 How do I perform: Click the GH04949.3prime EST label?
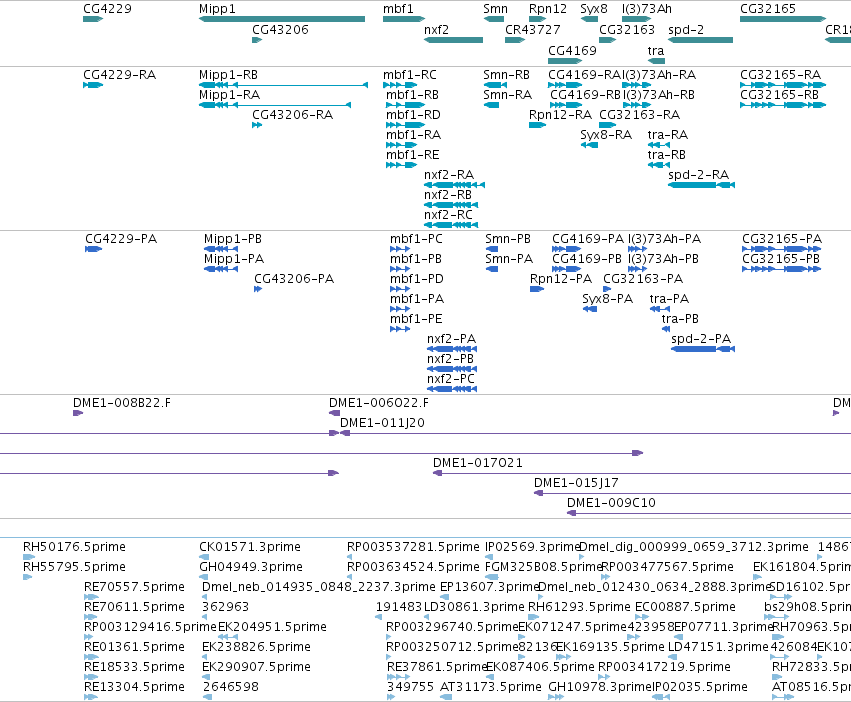tap(251, 567)
